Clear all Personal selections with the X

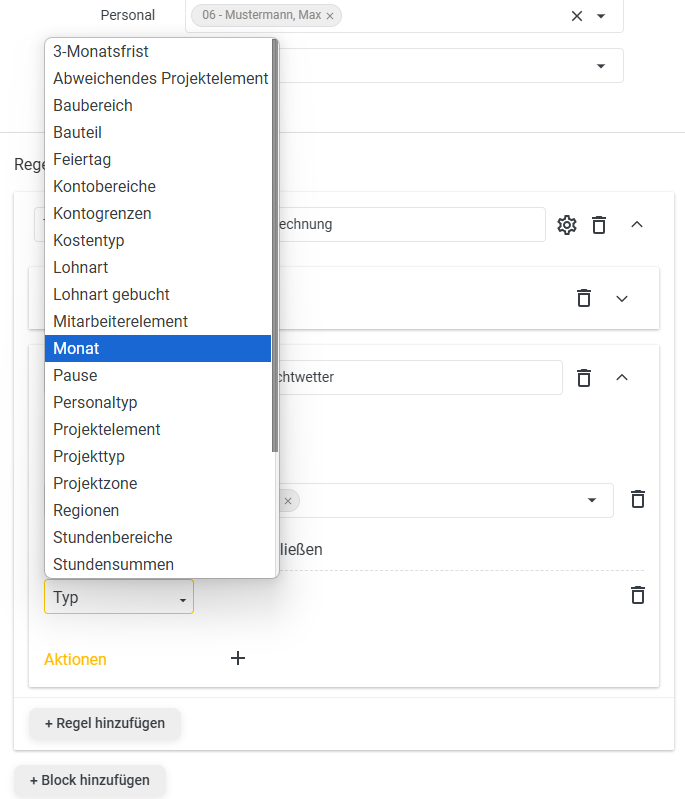[576, 16]
